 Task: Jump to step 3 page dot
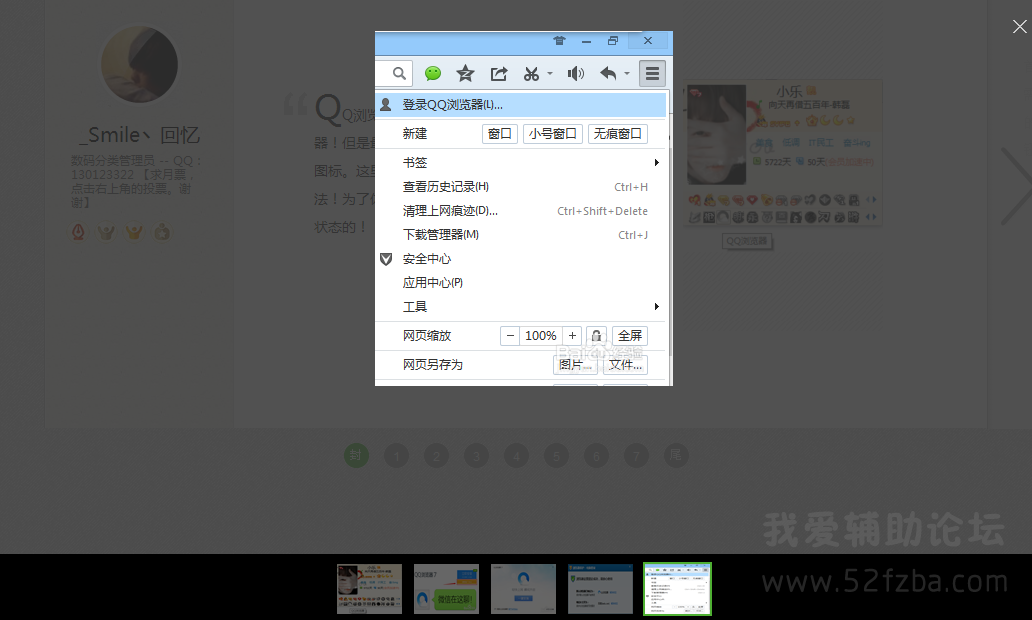click(x=477, y=455)
